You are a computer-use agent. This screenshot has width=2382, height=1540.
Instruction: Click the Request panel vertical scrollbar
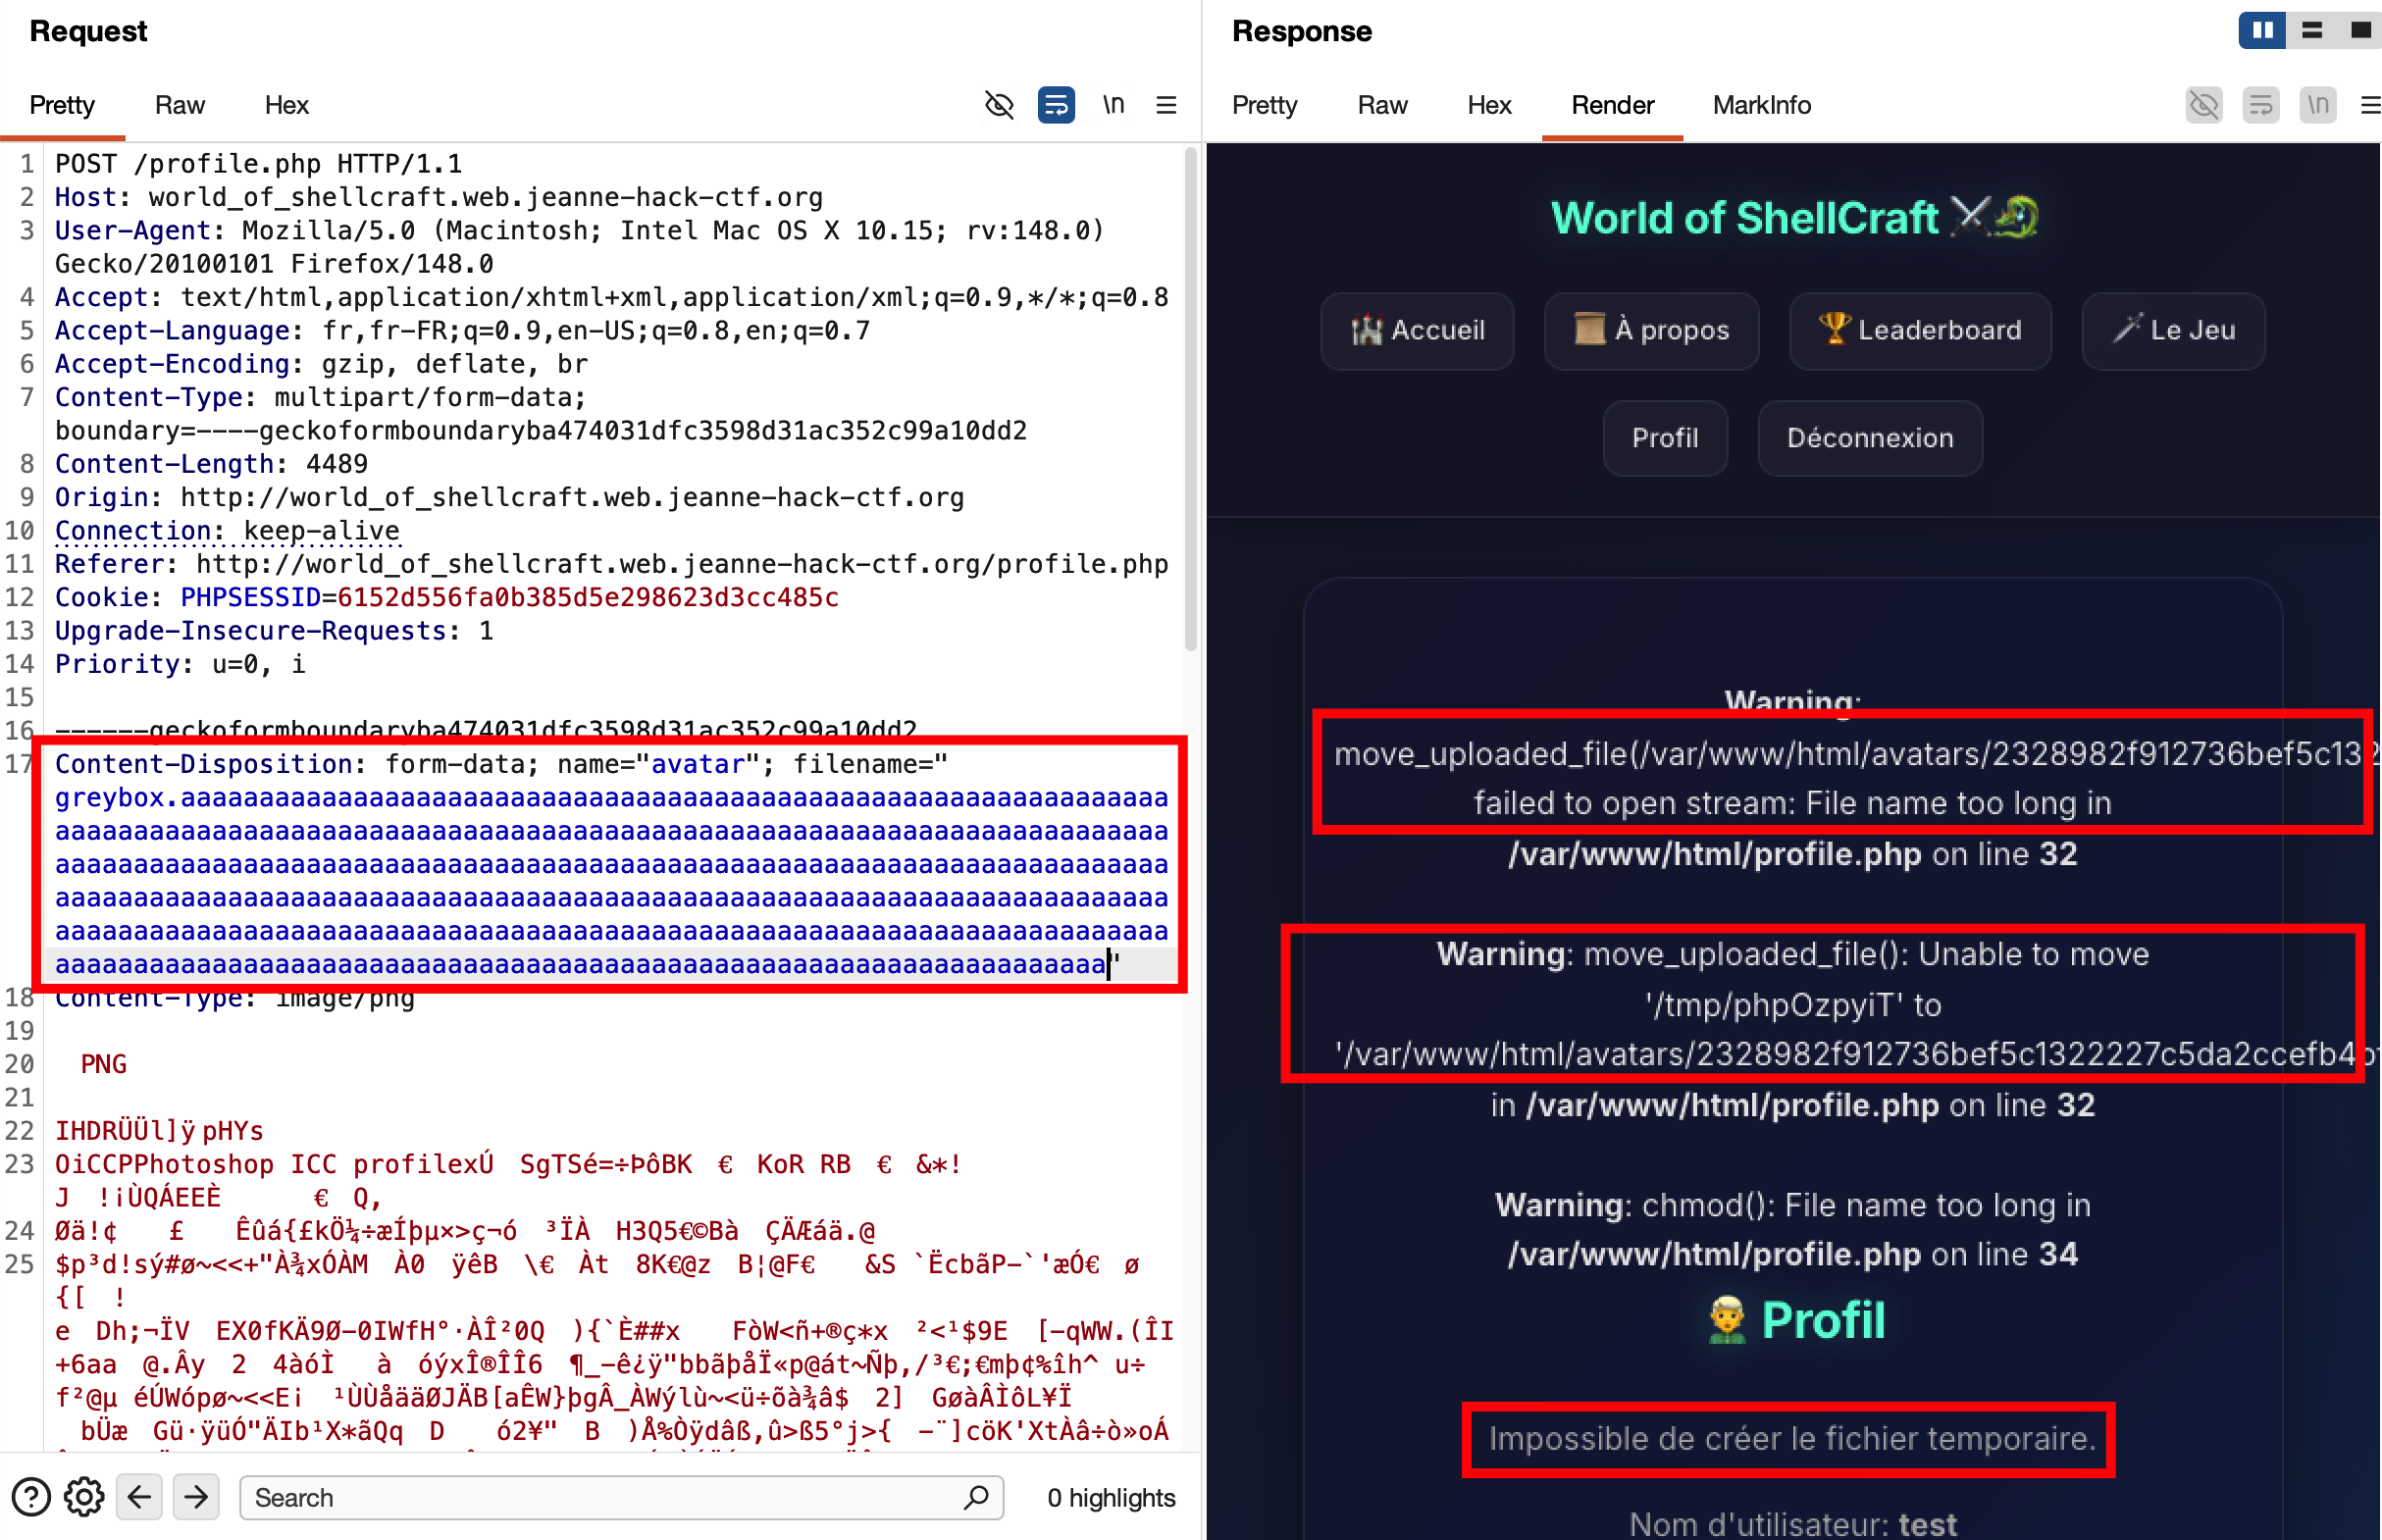(x=1190, y=400)
